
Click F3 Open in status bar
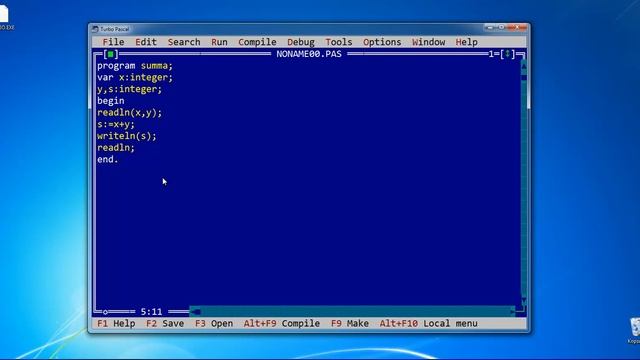[x=214, y=324]
